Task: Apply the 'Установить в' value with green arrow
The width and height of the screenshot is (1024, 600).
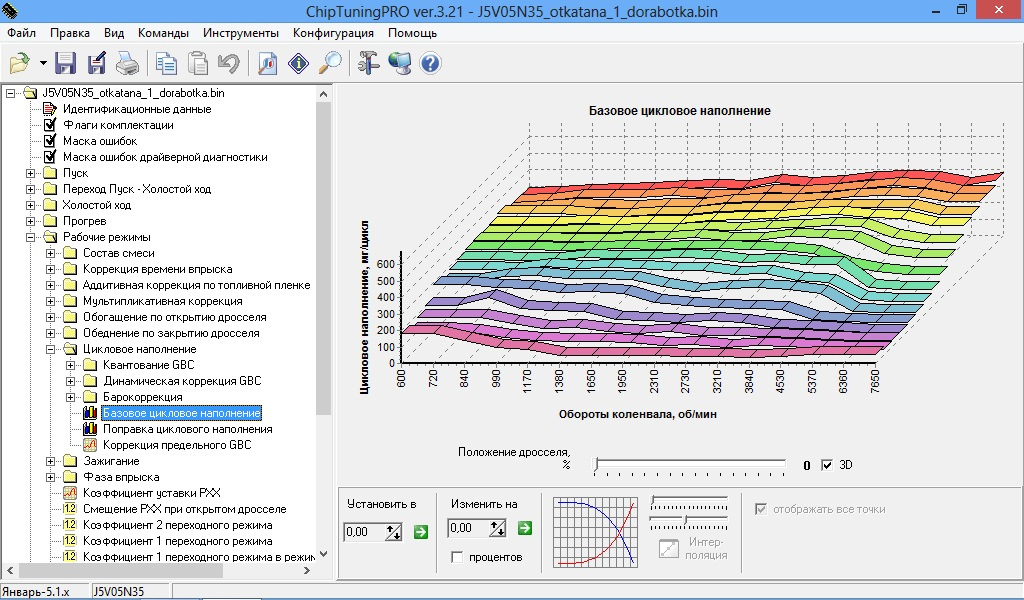Action: [x=420, y=530]
